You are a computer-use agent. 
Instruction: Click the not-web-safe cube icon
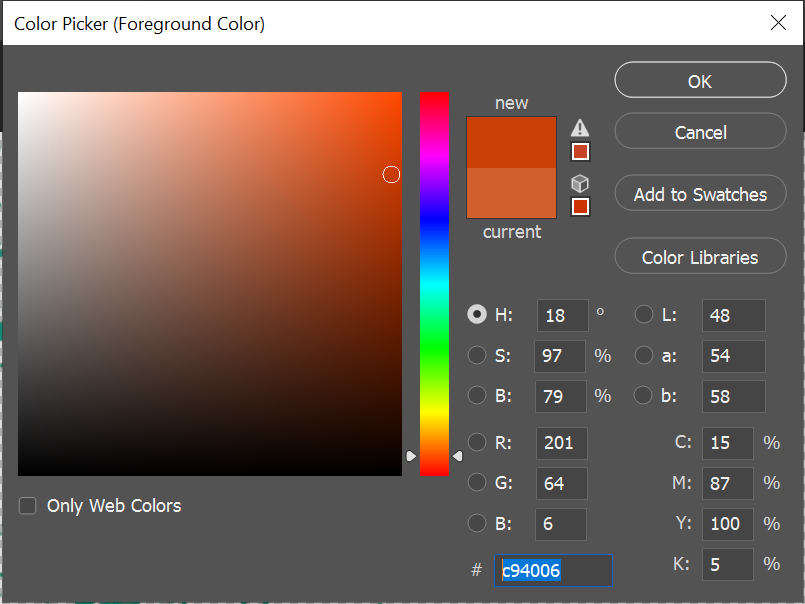580,183
